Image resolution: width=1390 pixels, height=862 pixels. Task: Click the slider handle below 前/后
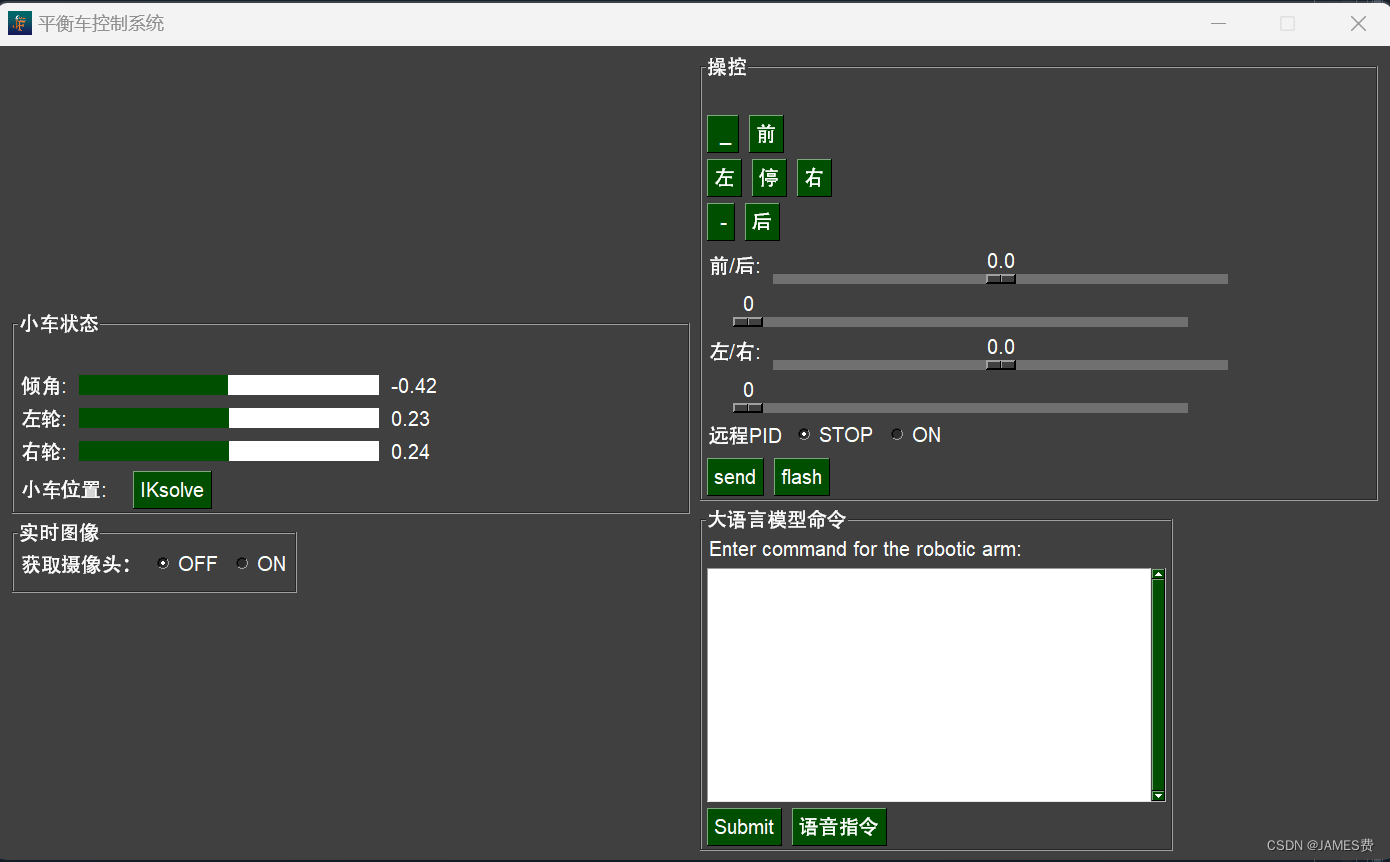point(748,322)
